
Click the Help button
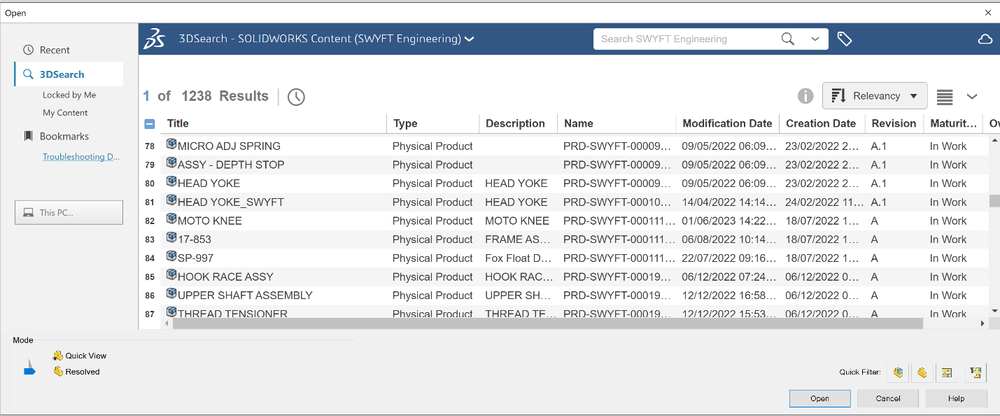coord(956,398)
